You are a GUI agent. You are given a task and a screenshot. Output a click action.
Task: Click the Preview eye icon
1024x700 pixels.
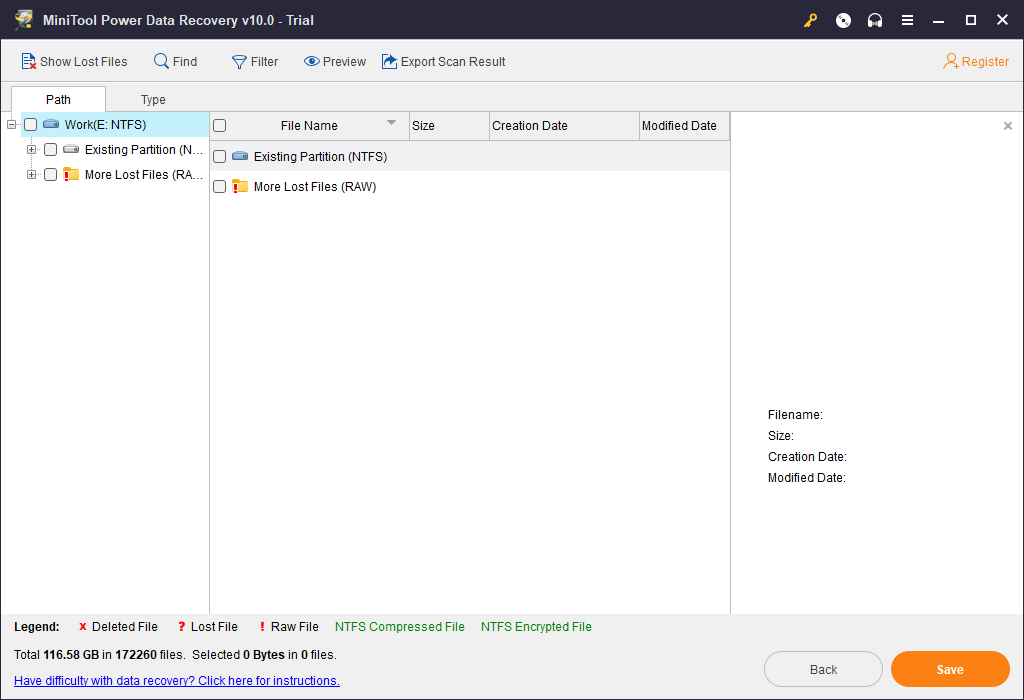click(312, 61)
